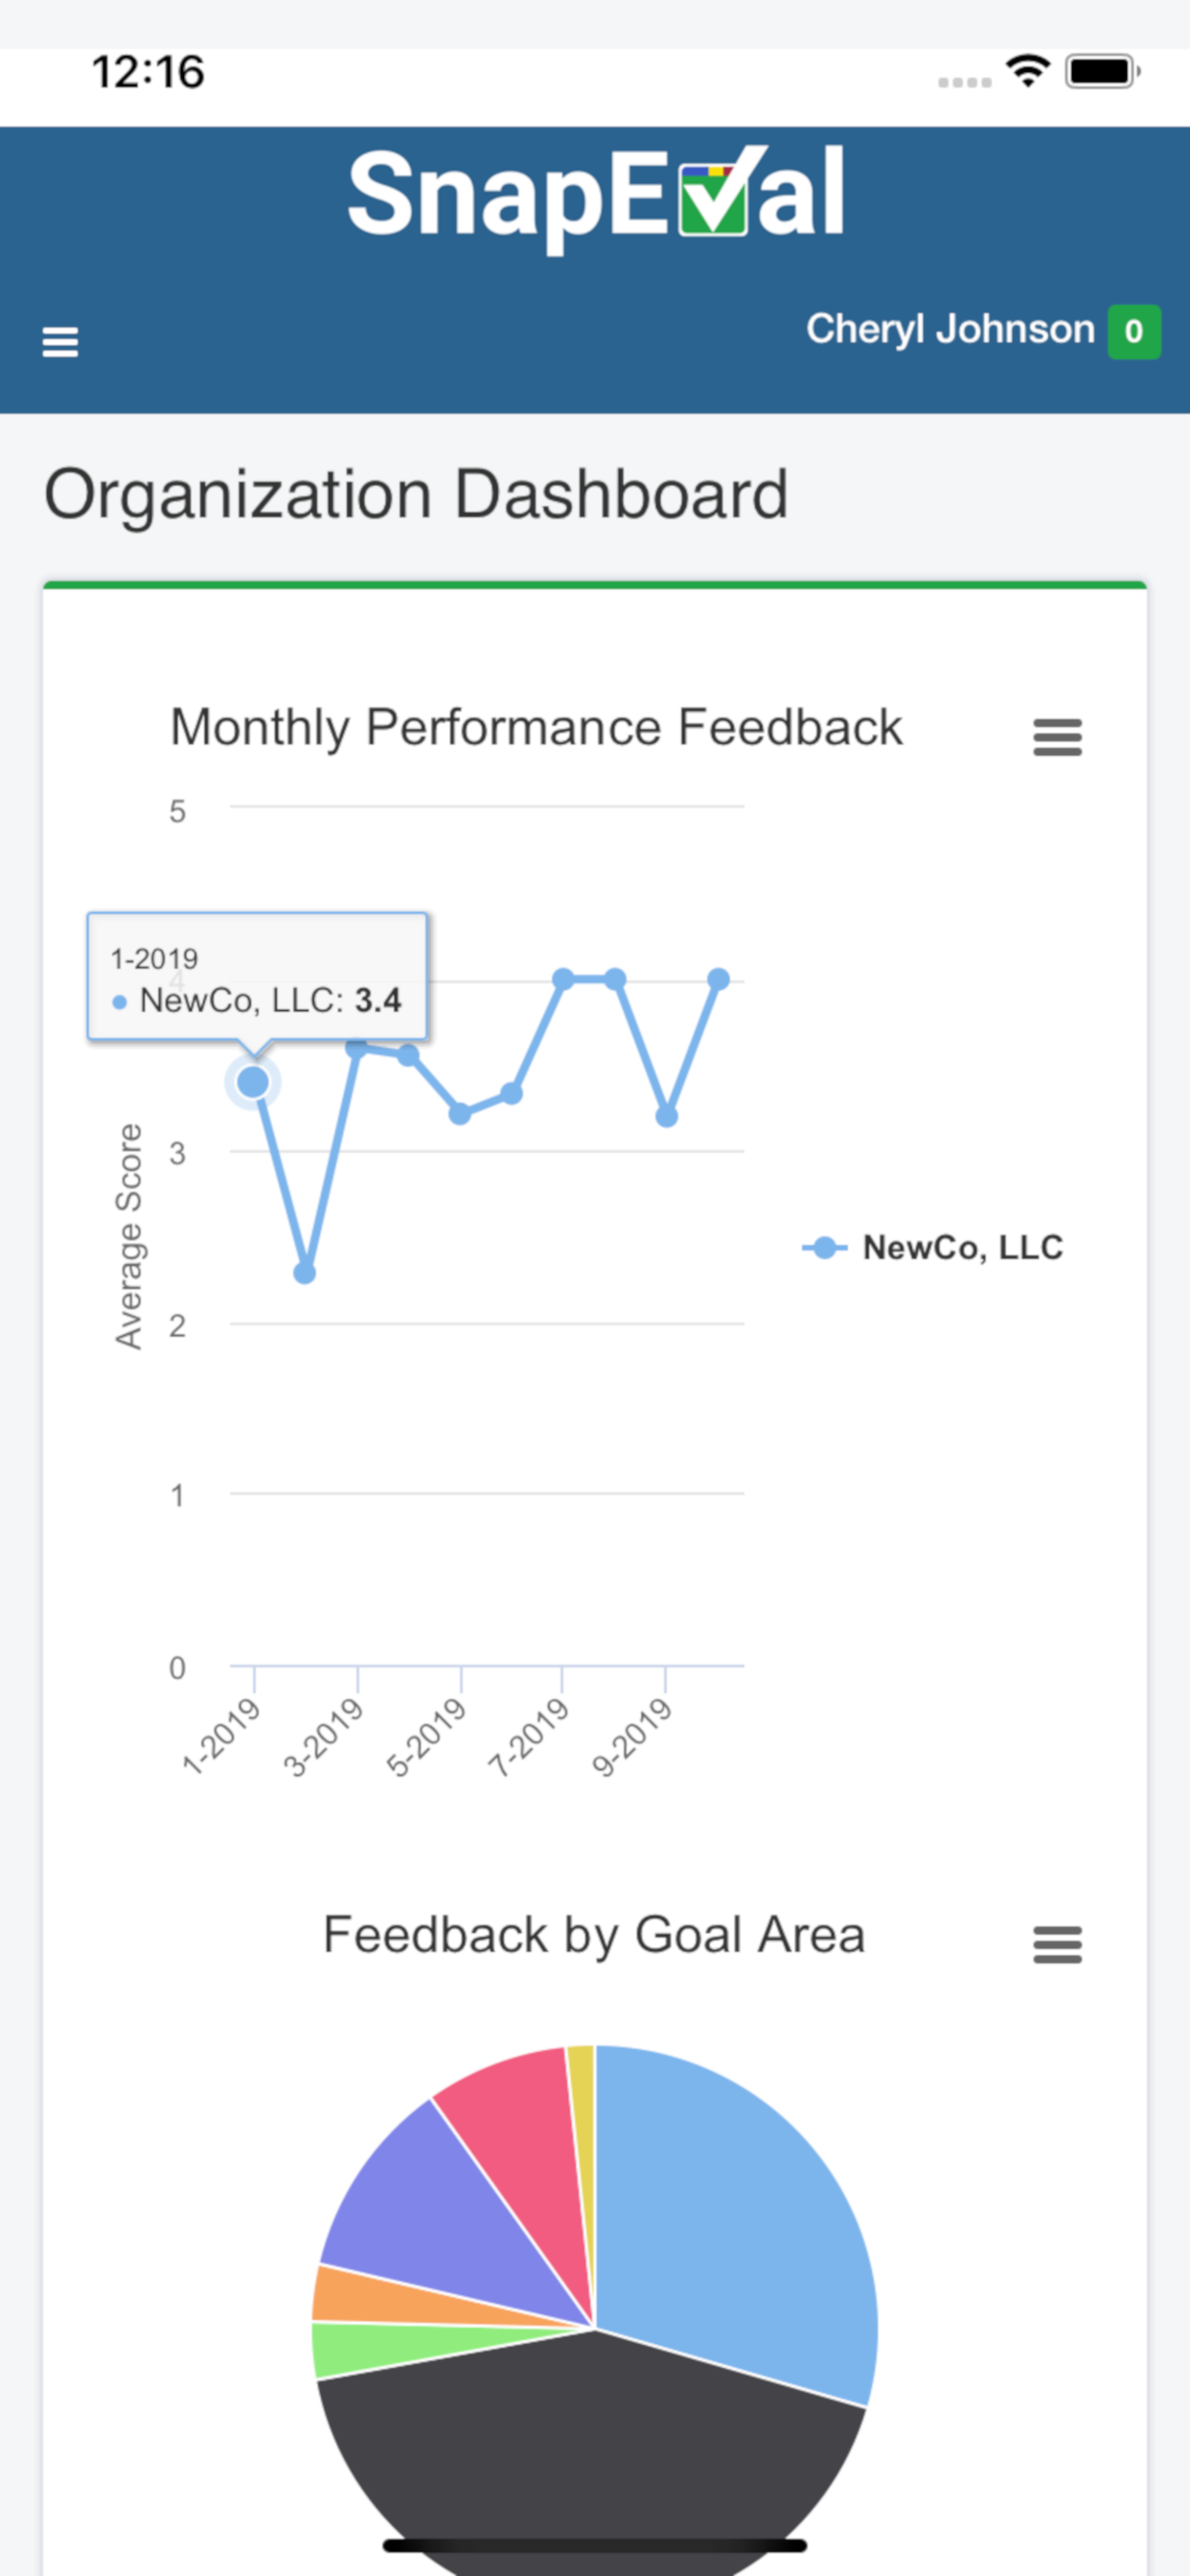The image size is (1190, 2576).
Task: Click the Cheryl Johnson user name
Action: point(950,329)
